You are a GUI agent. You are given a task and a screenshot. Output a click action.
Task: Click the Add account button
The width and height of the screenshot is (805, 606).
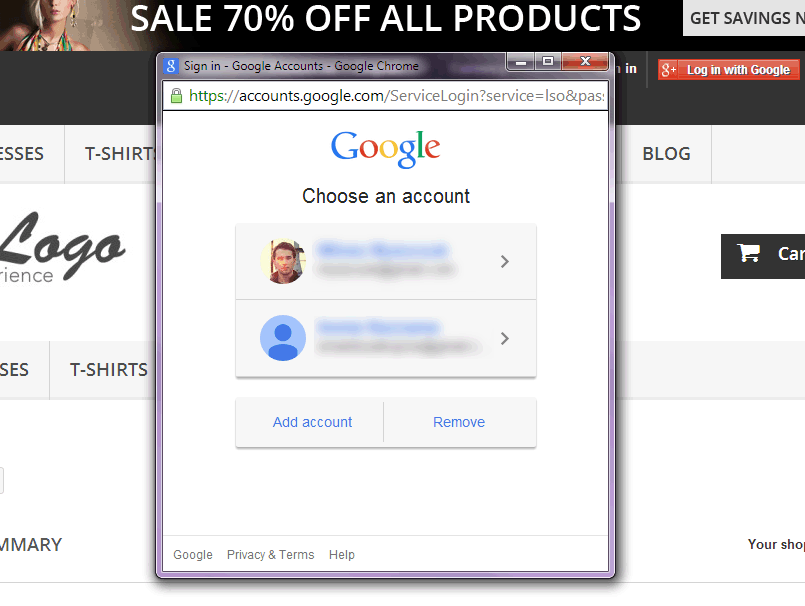tap(310, 422)
